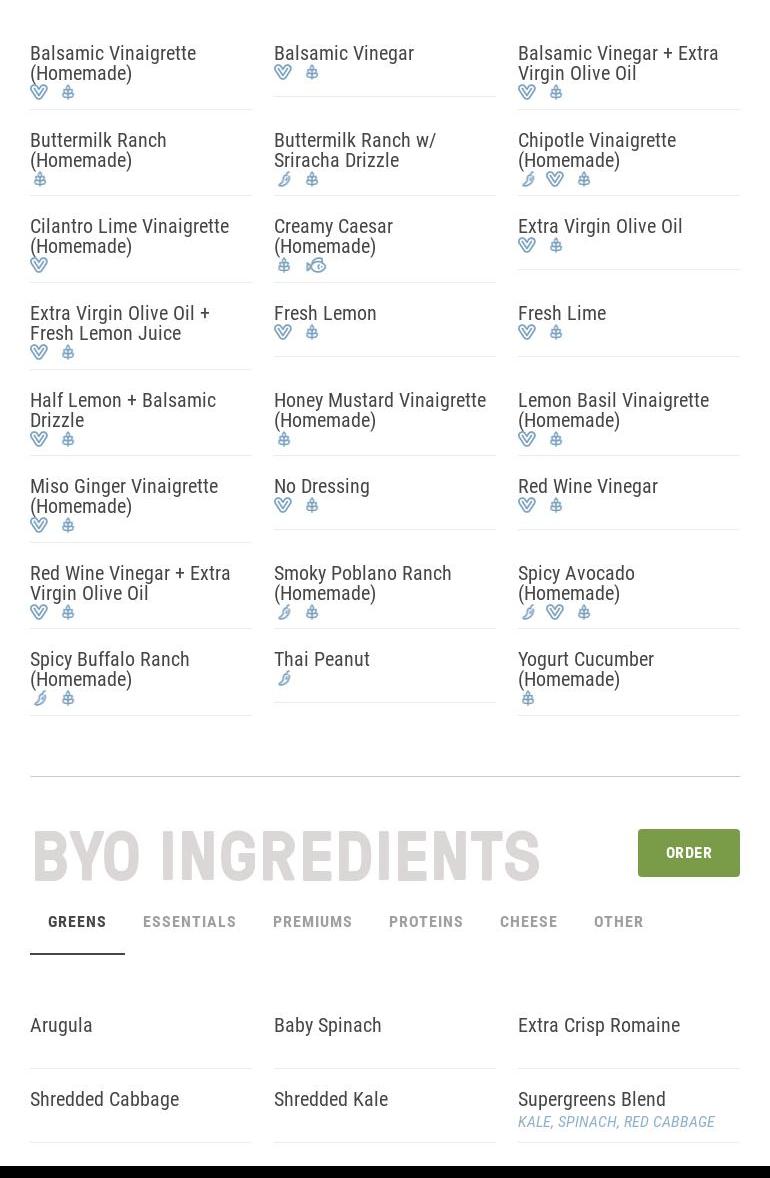Go to the Other tab
Viewport: 770px width, 1178px height.
tap(619, 922)
